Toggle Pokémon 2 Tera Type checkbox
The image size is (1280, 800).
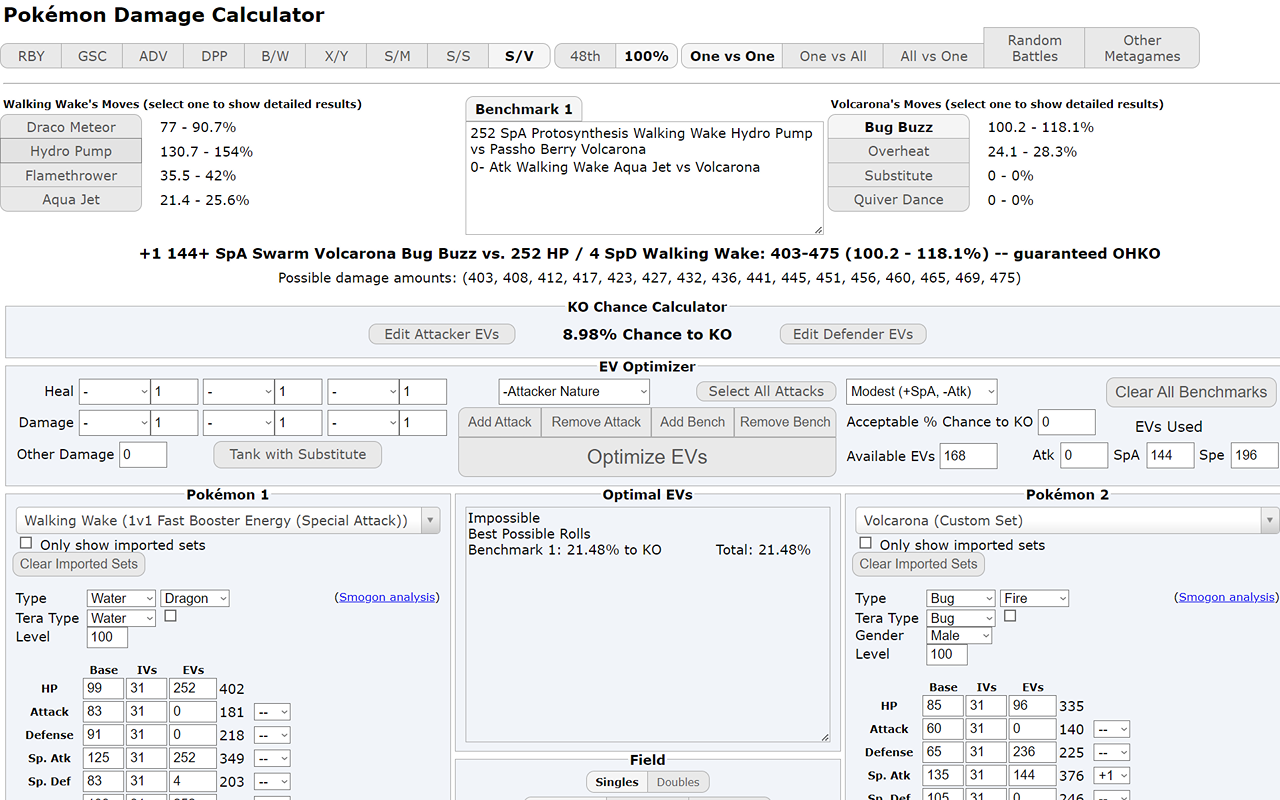click(x=1010, y=616)
